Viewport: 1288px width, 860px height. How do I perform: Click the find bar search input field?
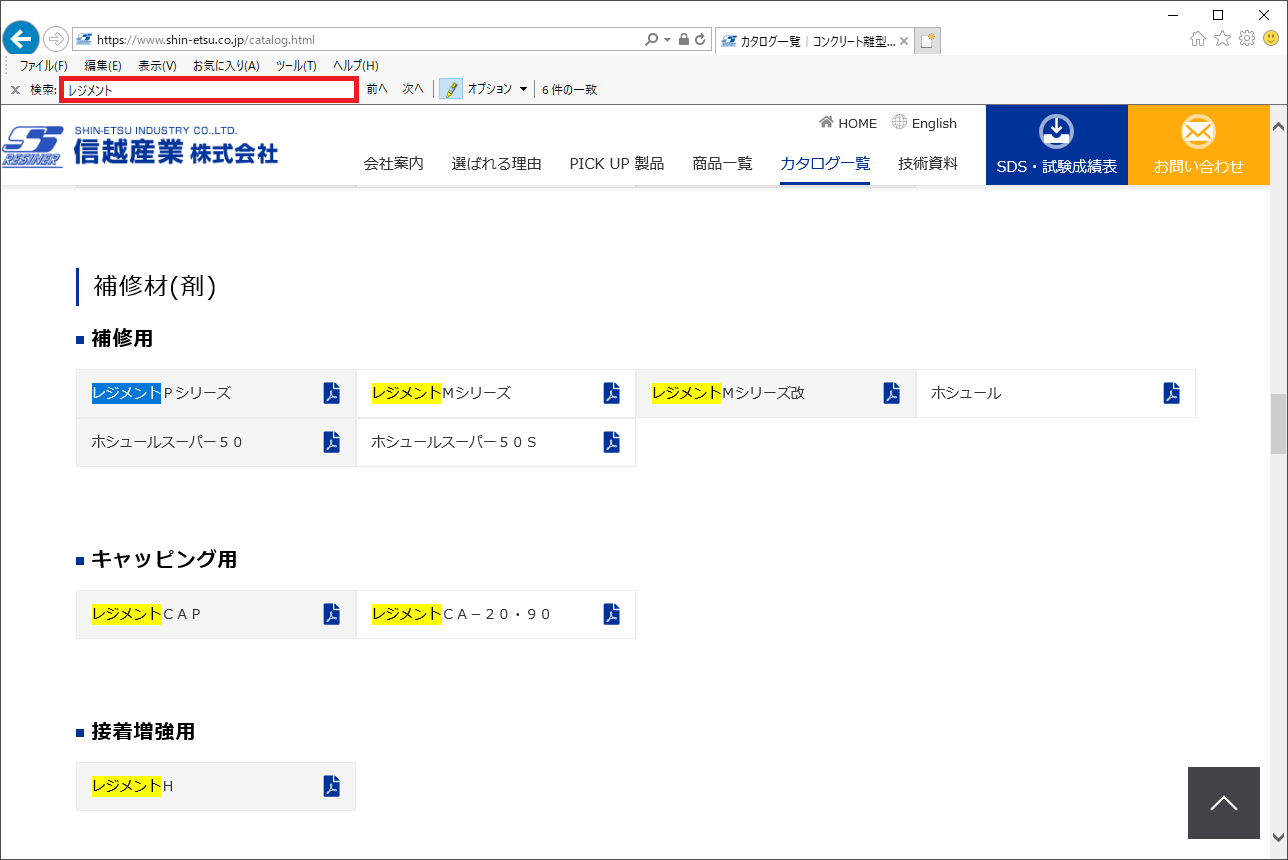(209, 90)
